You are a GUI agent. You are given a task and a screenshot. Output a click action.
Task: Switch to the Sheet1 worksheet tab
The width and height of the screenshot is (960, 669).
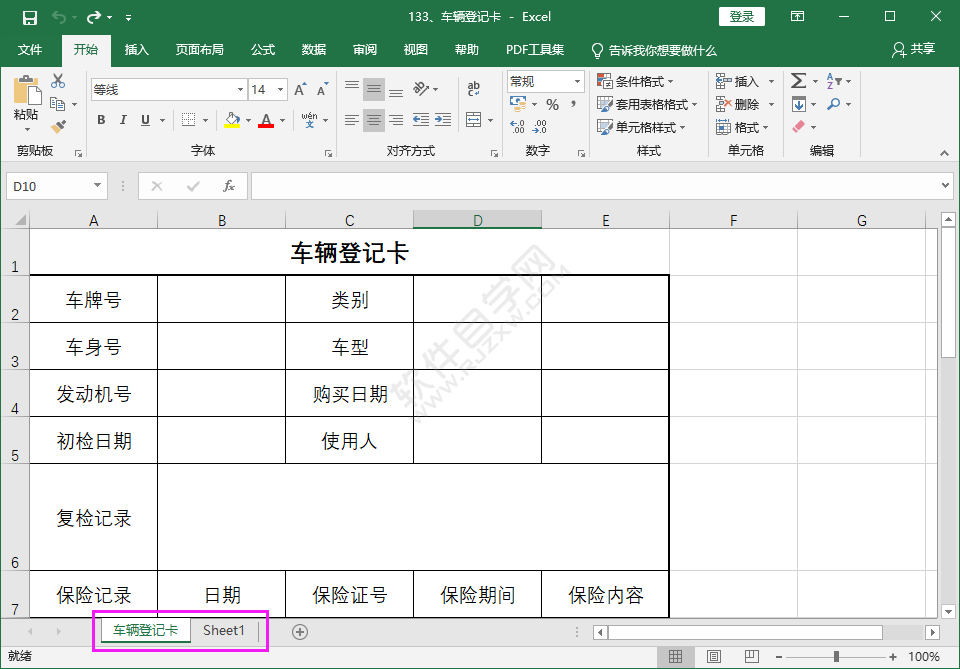pyautogui.click(x=224, y=630)
